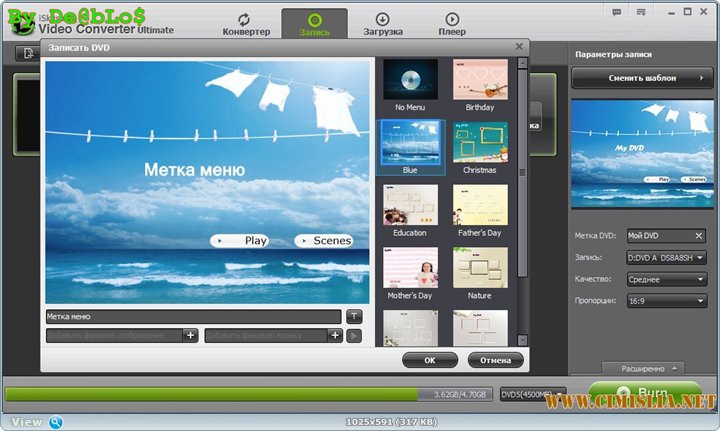The image size is (720, 431).
Task: Expand the Расширенно advanced panel
Action: coord(642,368)
